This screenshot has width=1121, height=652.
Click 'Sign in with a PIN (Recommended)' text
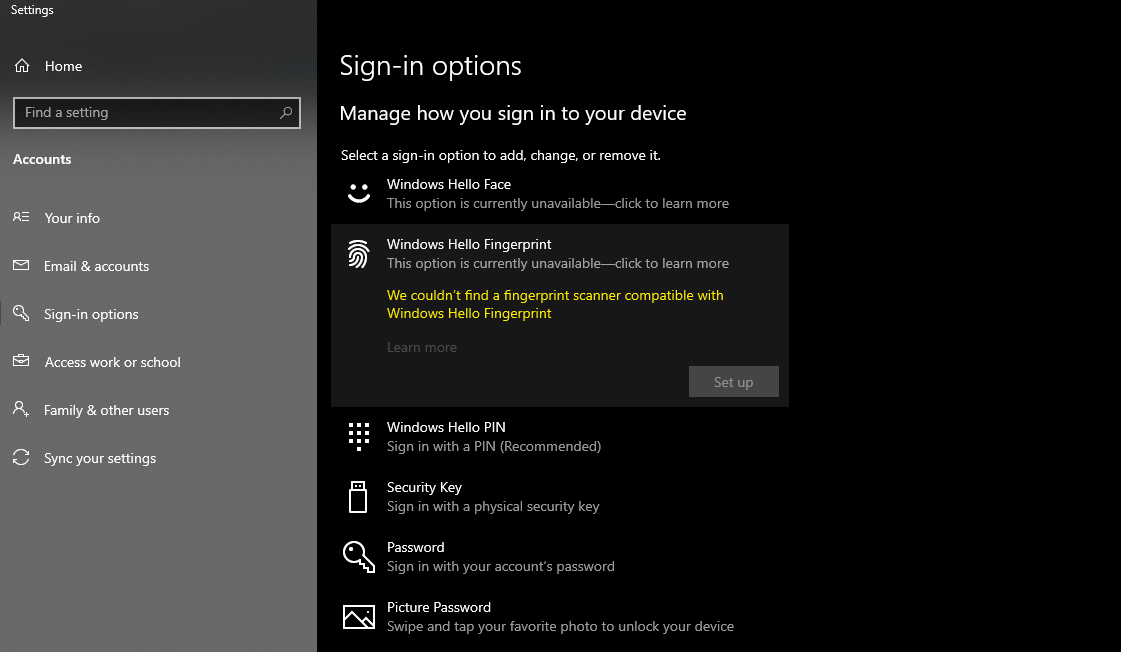[494, 446]
